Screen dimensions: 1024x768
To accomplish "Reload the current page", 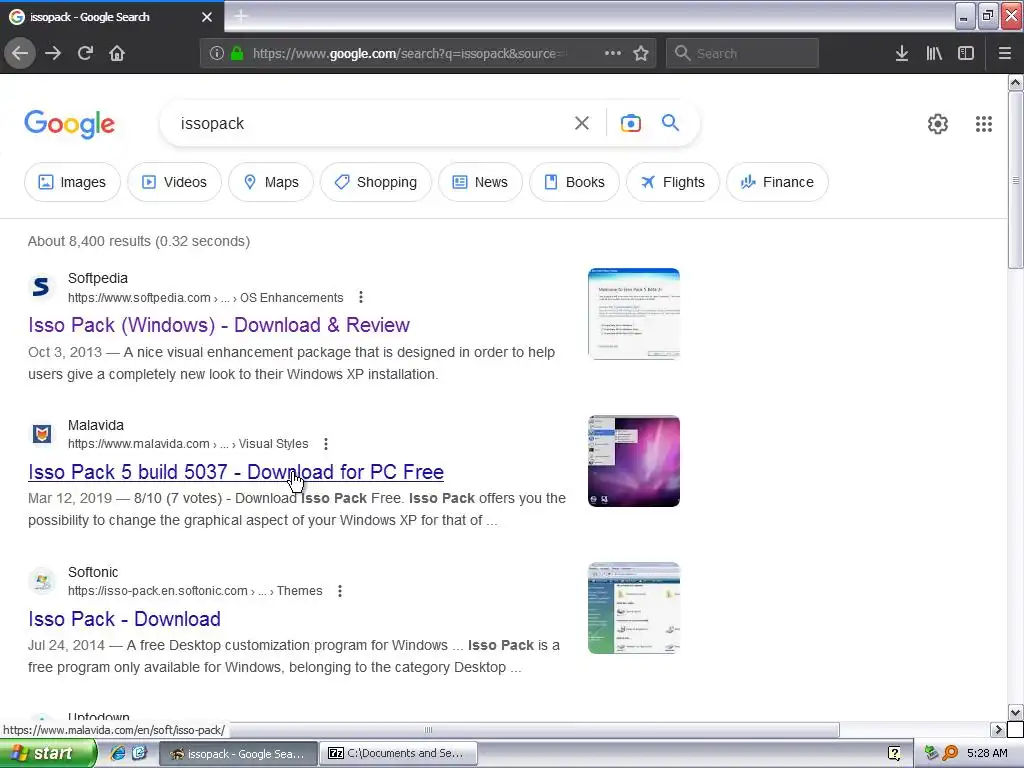I will [85, 54].
